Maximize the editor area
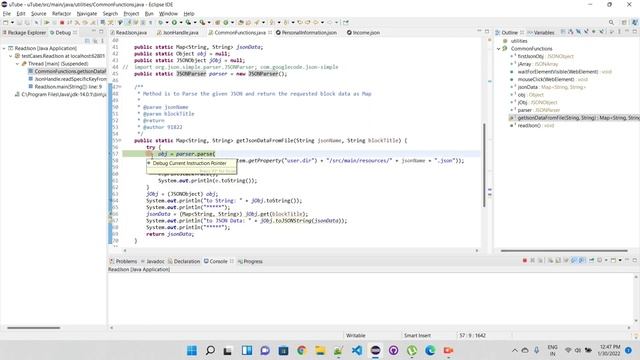This screenshot has height=360, width=640. (487, 31)
